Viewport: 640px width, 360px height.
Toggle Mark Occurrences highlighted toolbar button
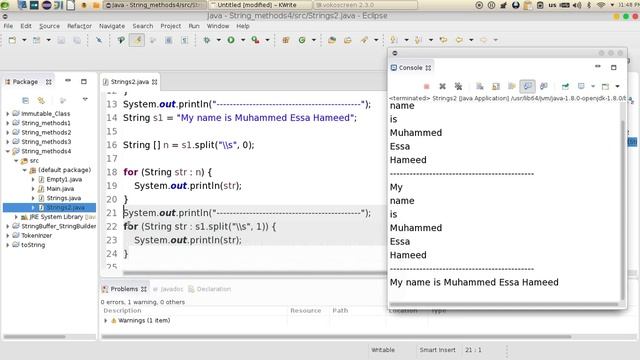[x=137, y=40]
